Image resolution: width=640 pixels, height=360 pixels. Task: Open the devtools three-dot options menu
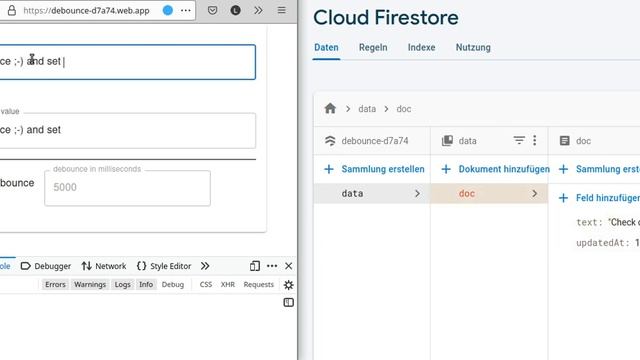tap(272, 266)
